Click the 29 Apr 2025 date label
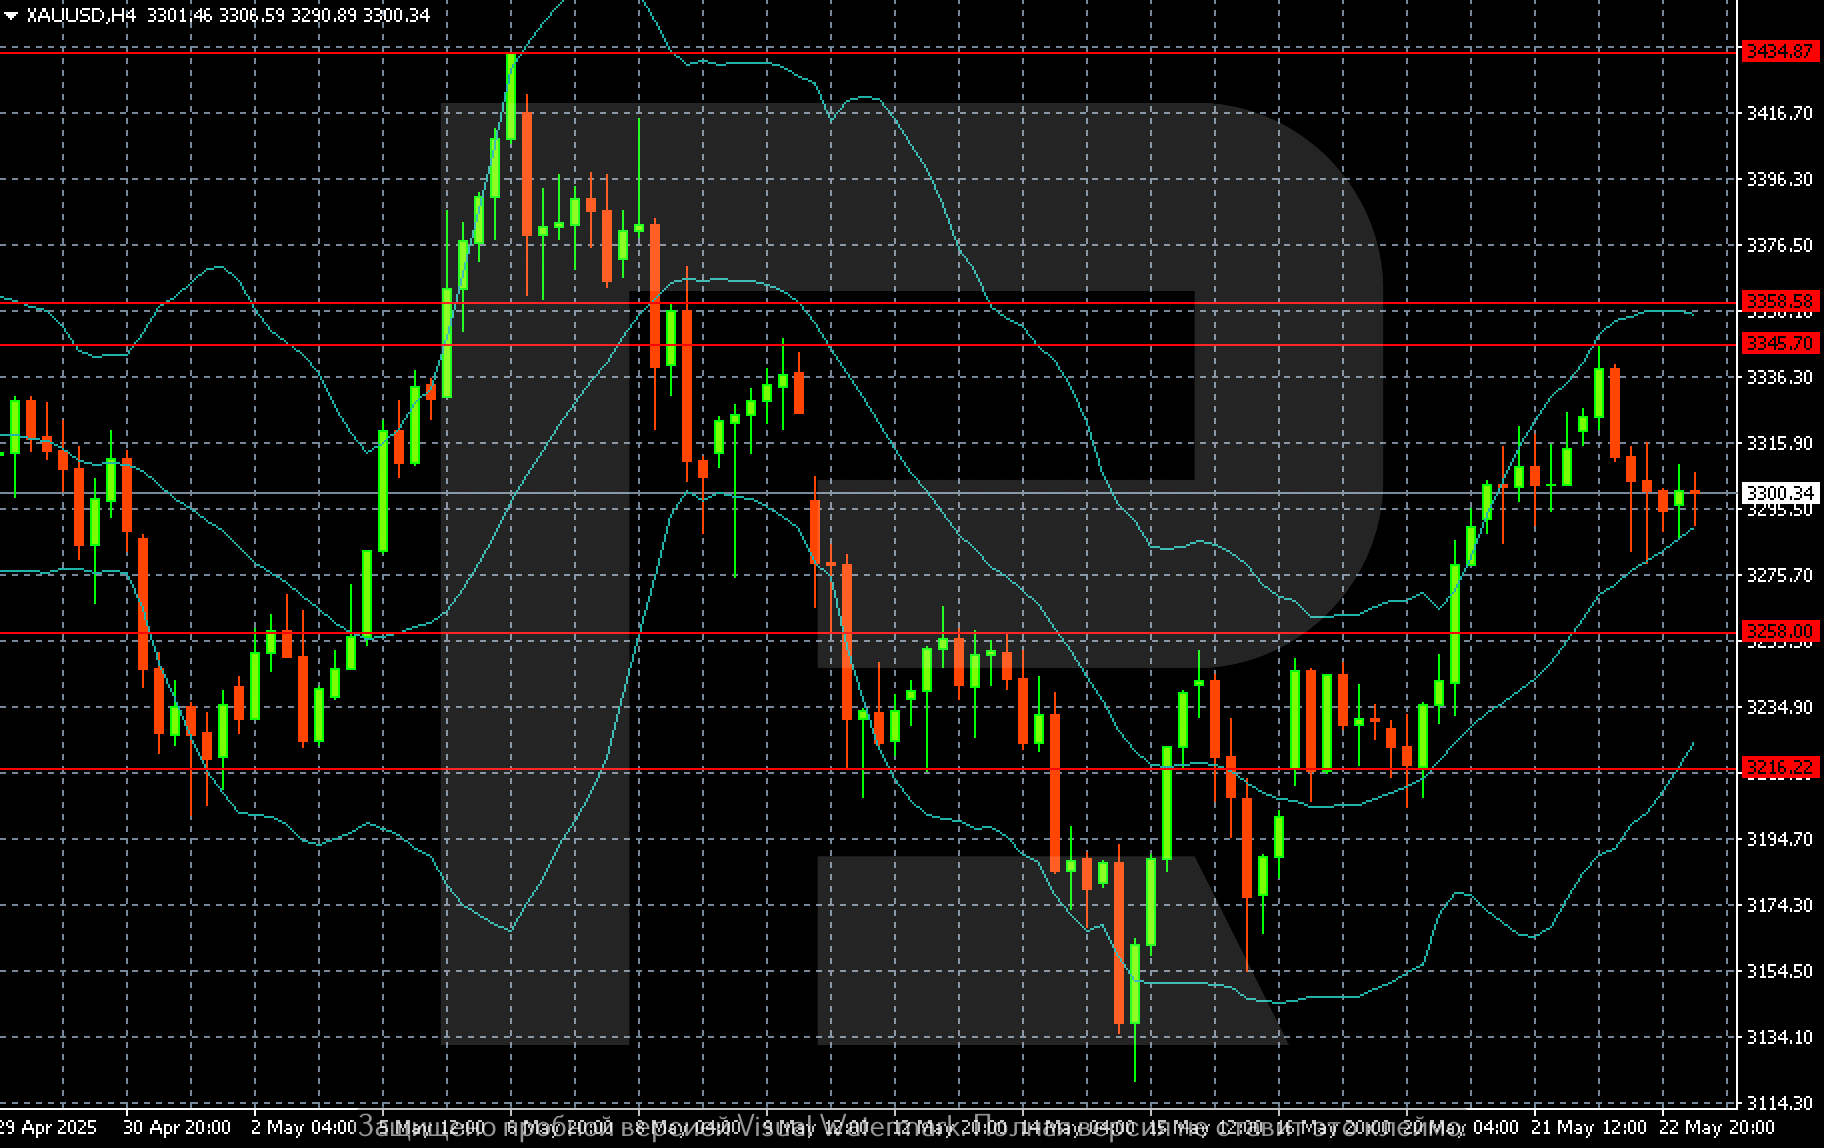Screen dimensions: 1824x1148 coord(49,1127)
